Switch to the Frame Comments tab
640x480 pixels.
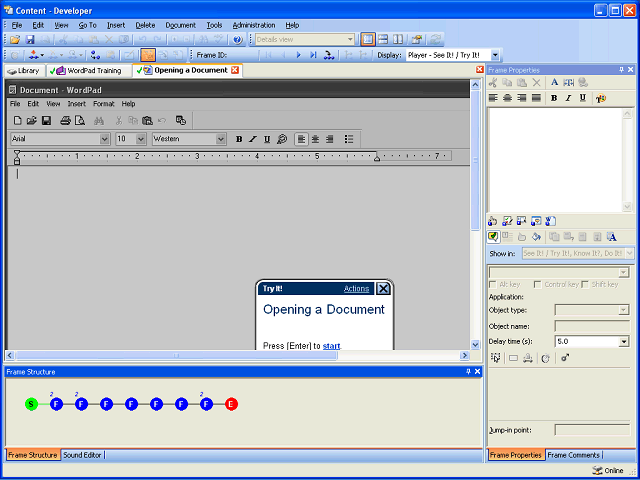[573, 455]
